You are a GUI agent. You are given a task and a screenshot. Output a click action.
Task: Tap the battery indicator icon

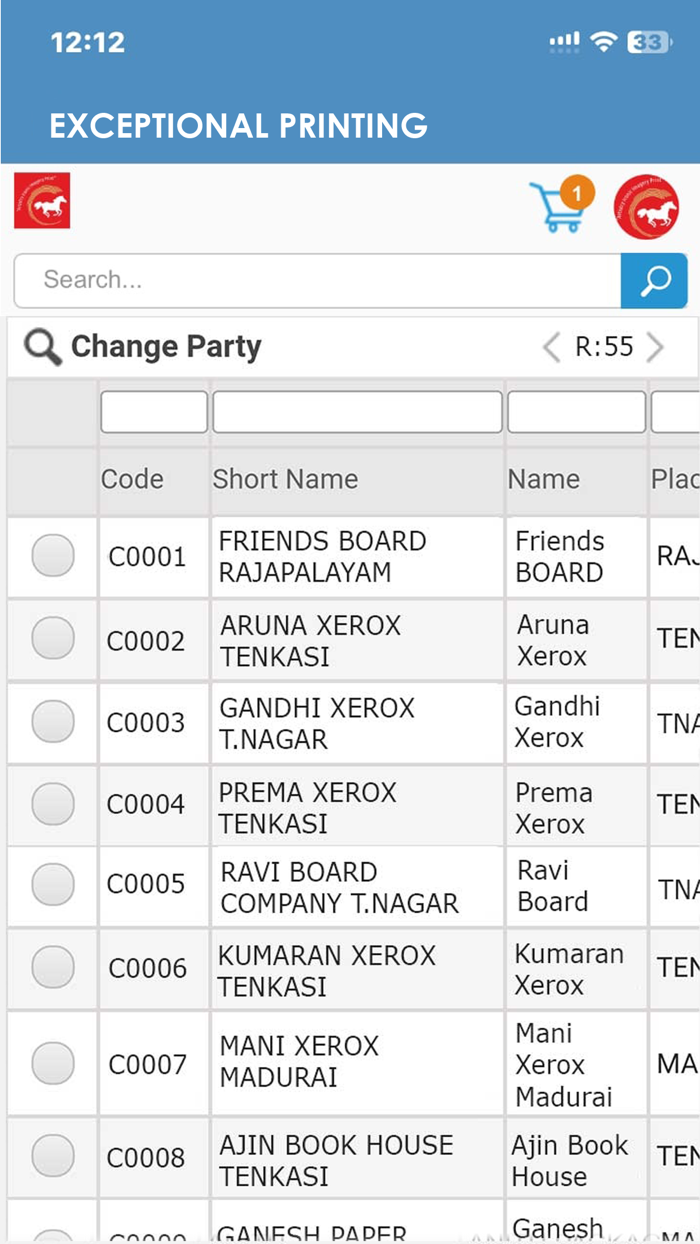[649, 42]
